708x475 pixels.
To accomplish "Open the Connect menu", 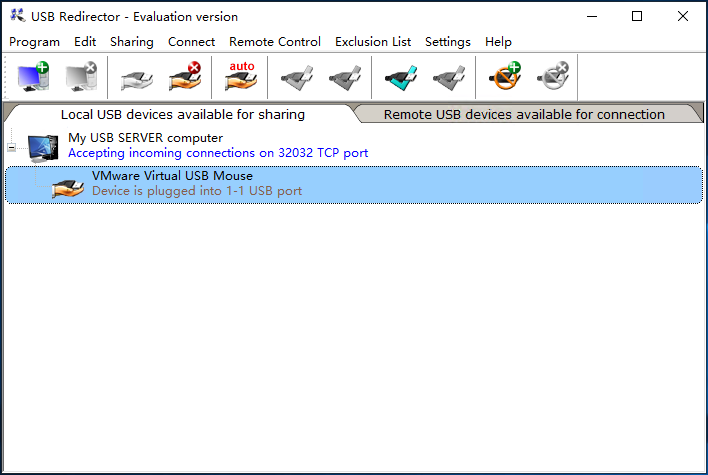I will tap(191, 42).
